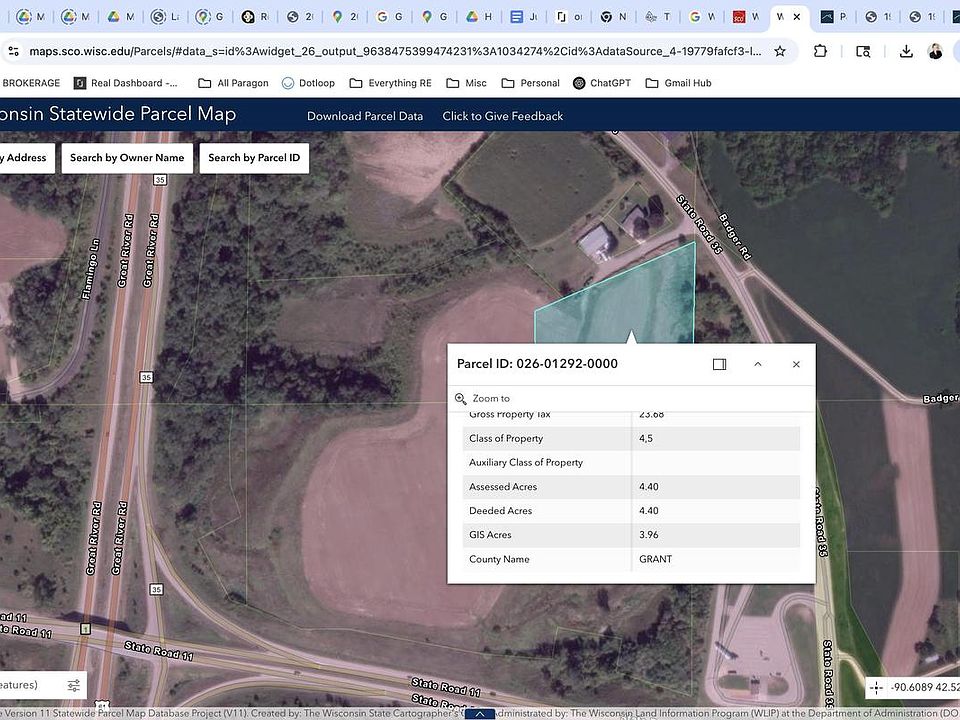Open the feature filter settings icon

(74, 685)
